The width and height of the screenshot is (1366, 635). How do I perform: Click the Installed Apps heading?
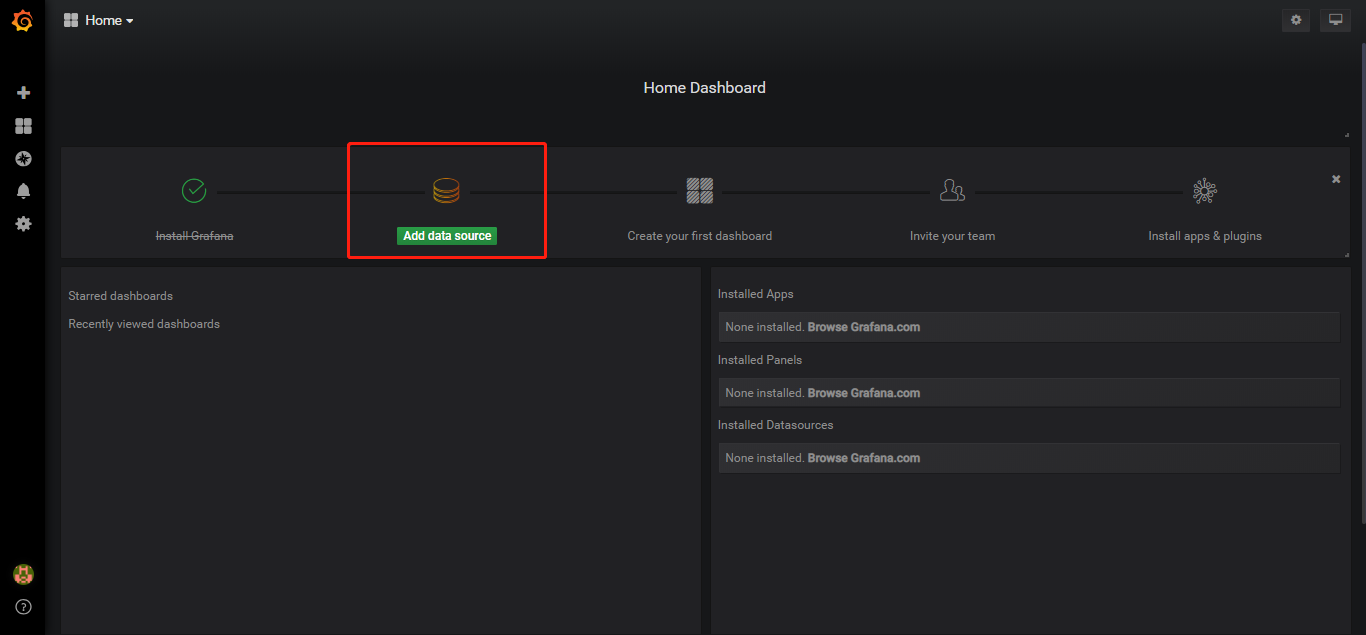pos(756,294)
